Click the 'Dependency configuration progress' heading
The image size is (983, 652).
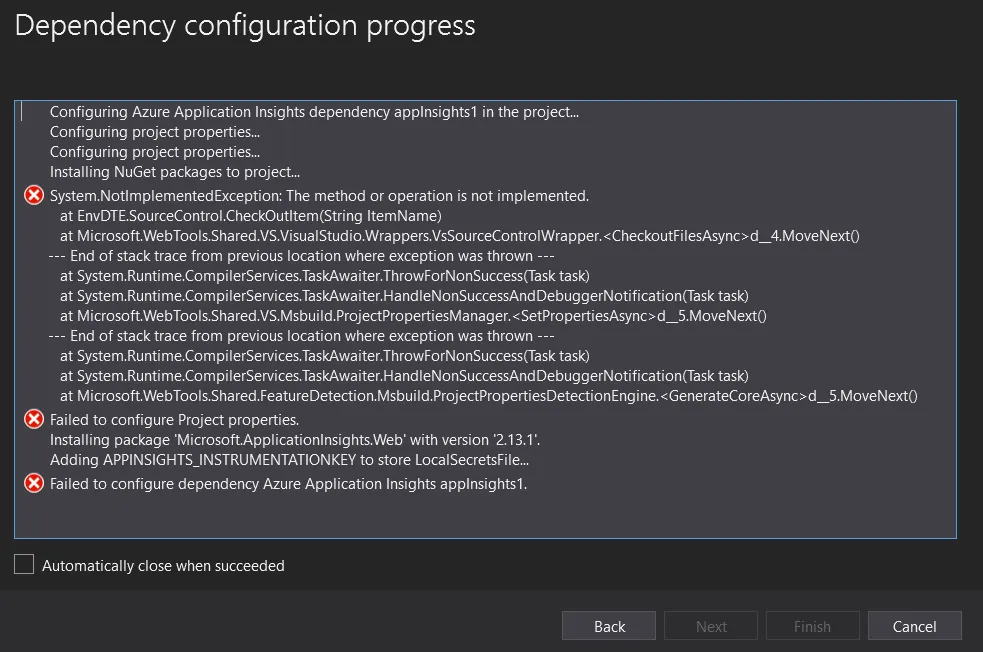[x=245, y=26]
